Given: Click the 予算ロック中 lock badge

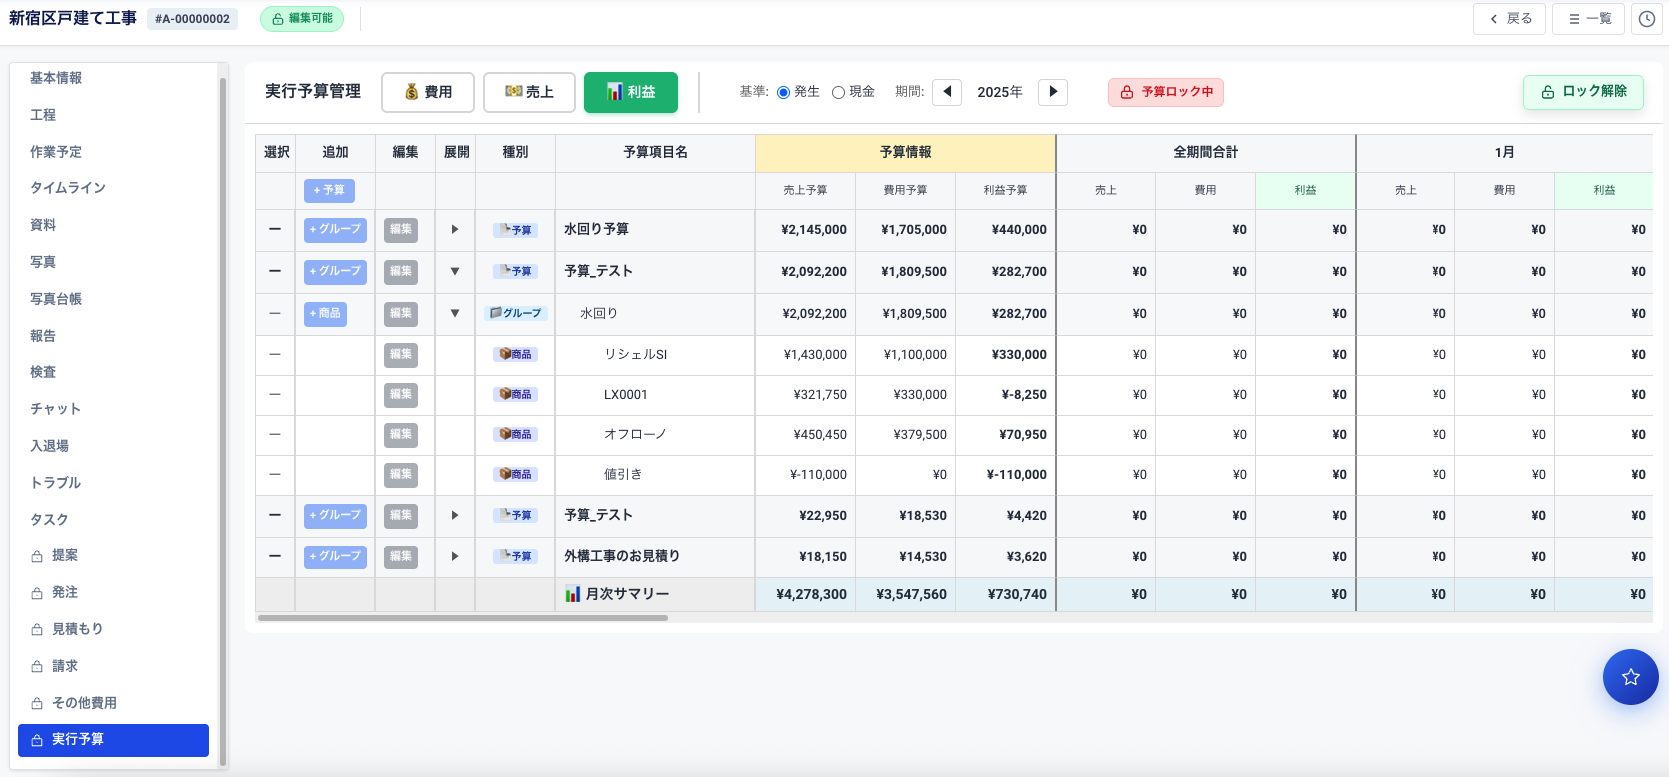Looking at the screenshot, I should coord(1165,92).
